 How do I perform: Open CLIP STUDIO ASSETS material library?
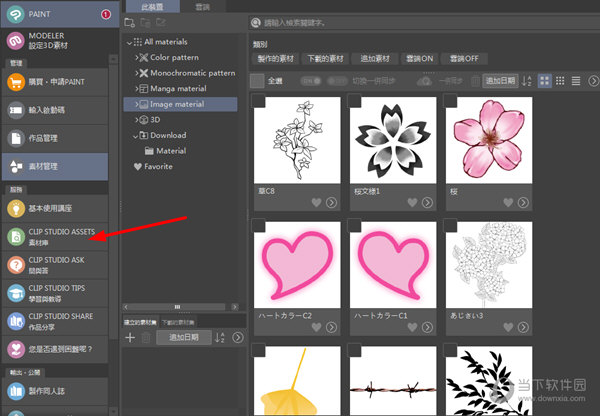coord(55,237)
